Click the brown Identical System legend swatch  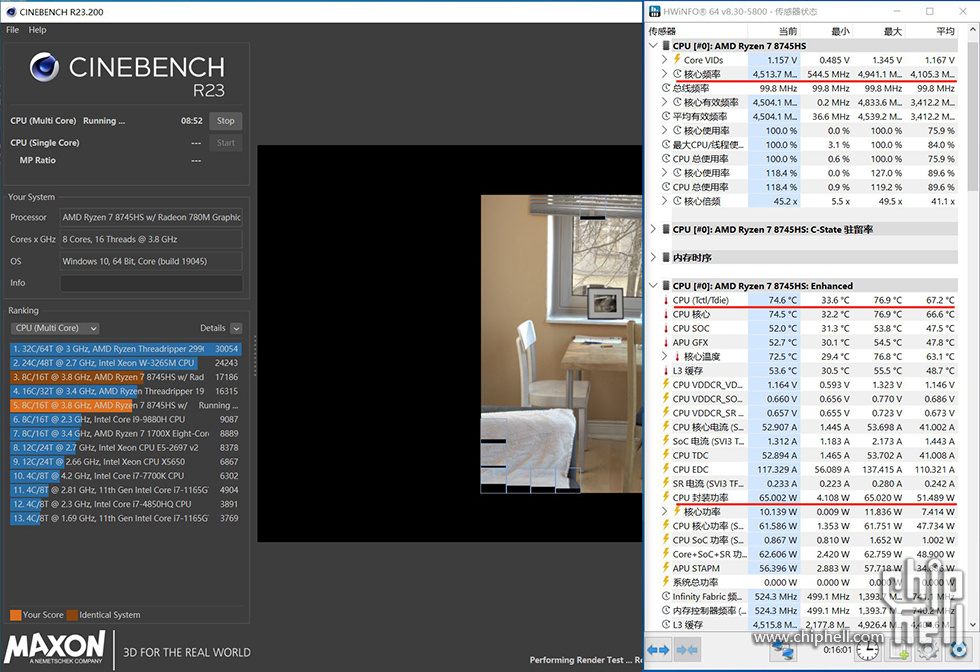72,615
